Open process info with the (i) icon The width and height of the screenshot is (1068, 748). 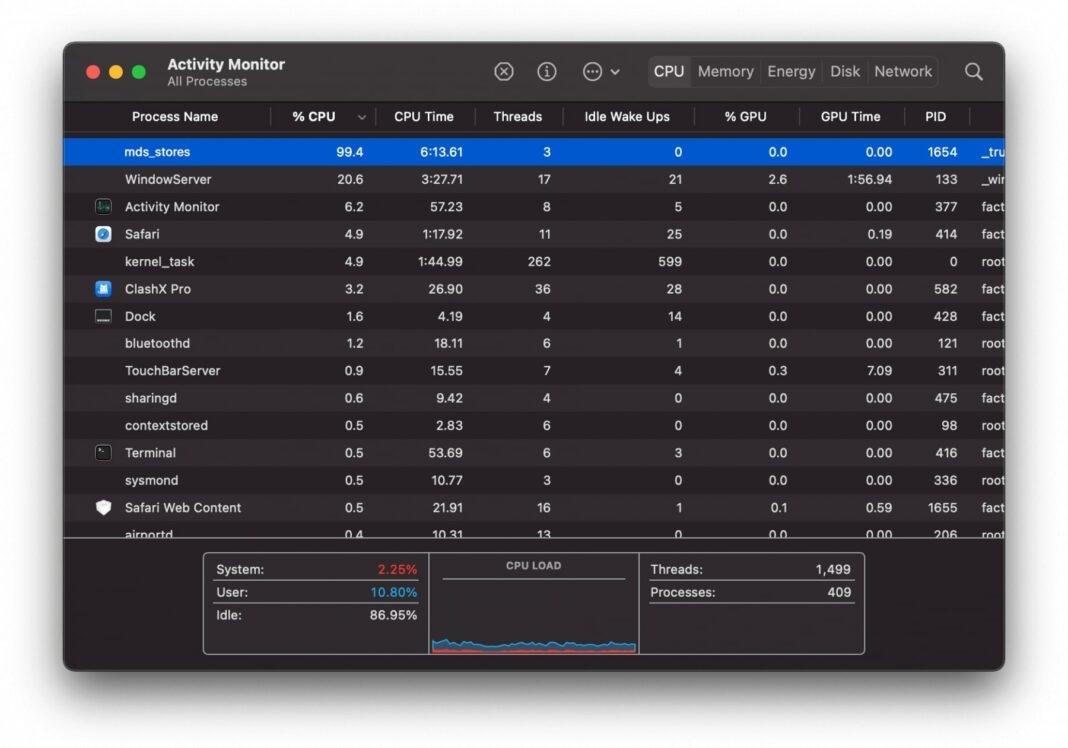[x=546, y=71]
